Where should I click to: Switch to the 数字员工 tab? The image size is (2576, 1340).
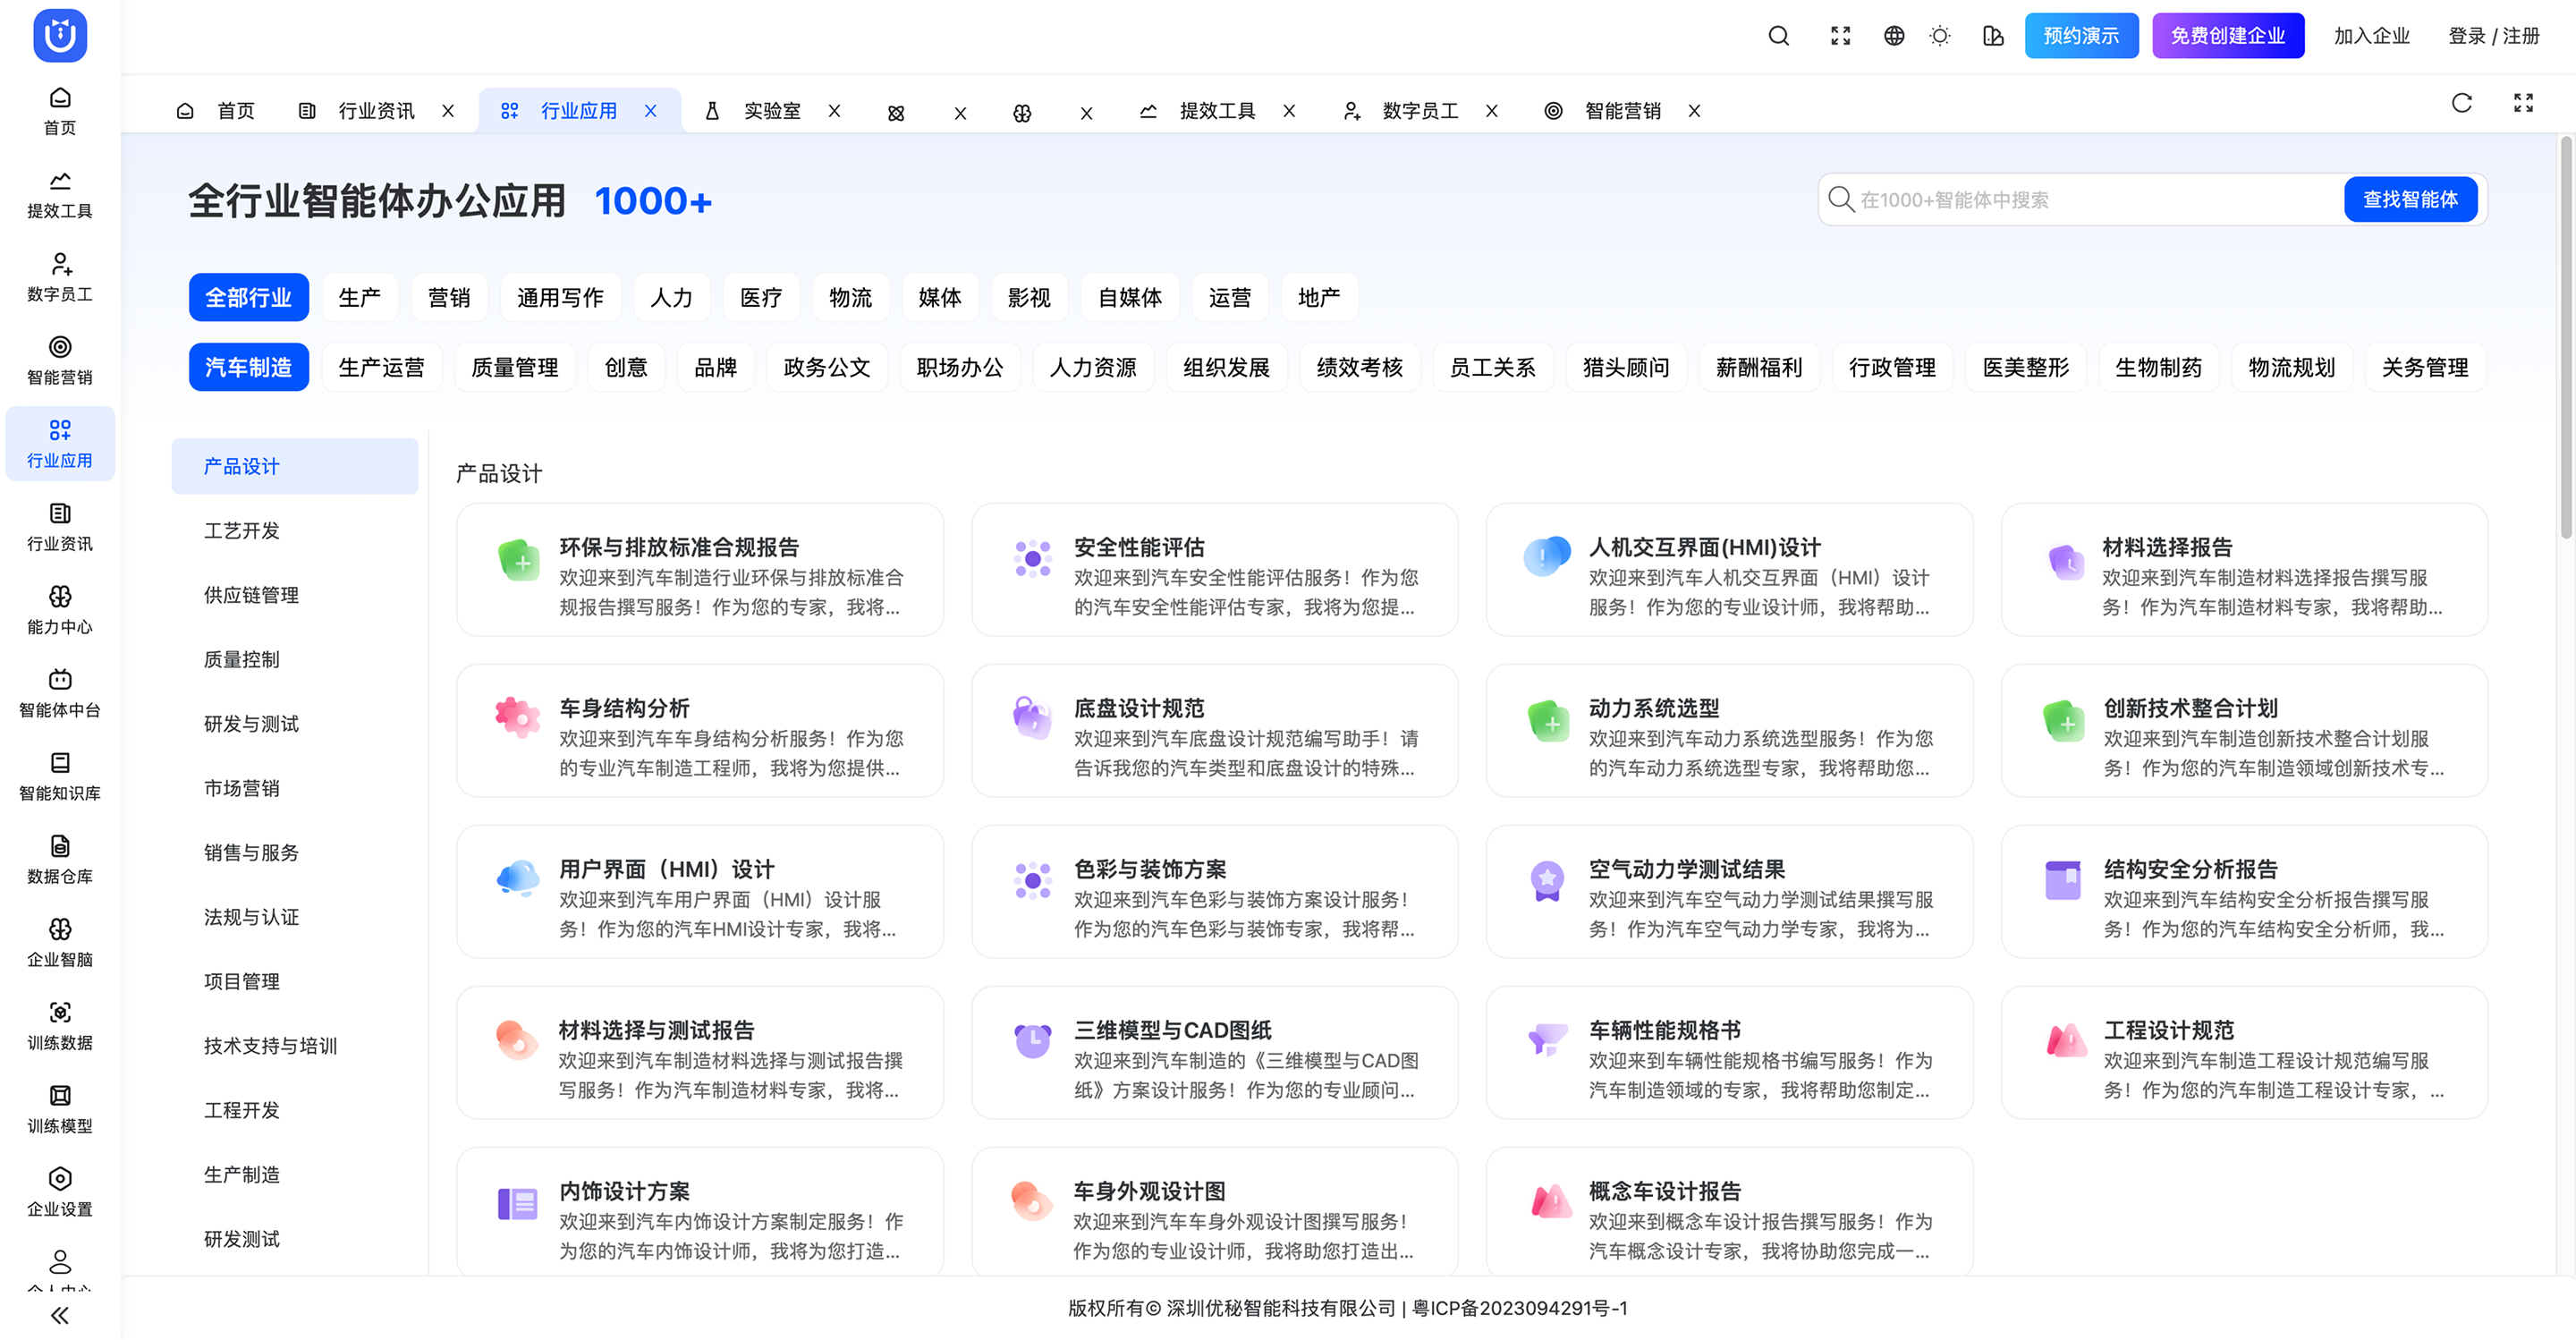pyautogui.click(x=1419, y=111)
